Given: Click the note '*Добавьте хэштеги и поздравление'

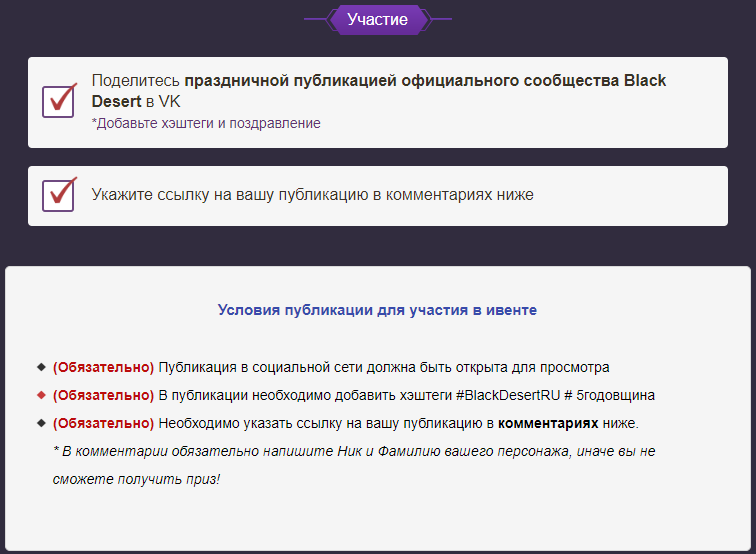Looking at the screenshot, I should (206, 123).
